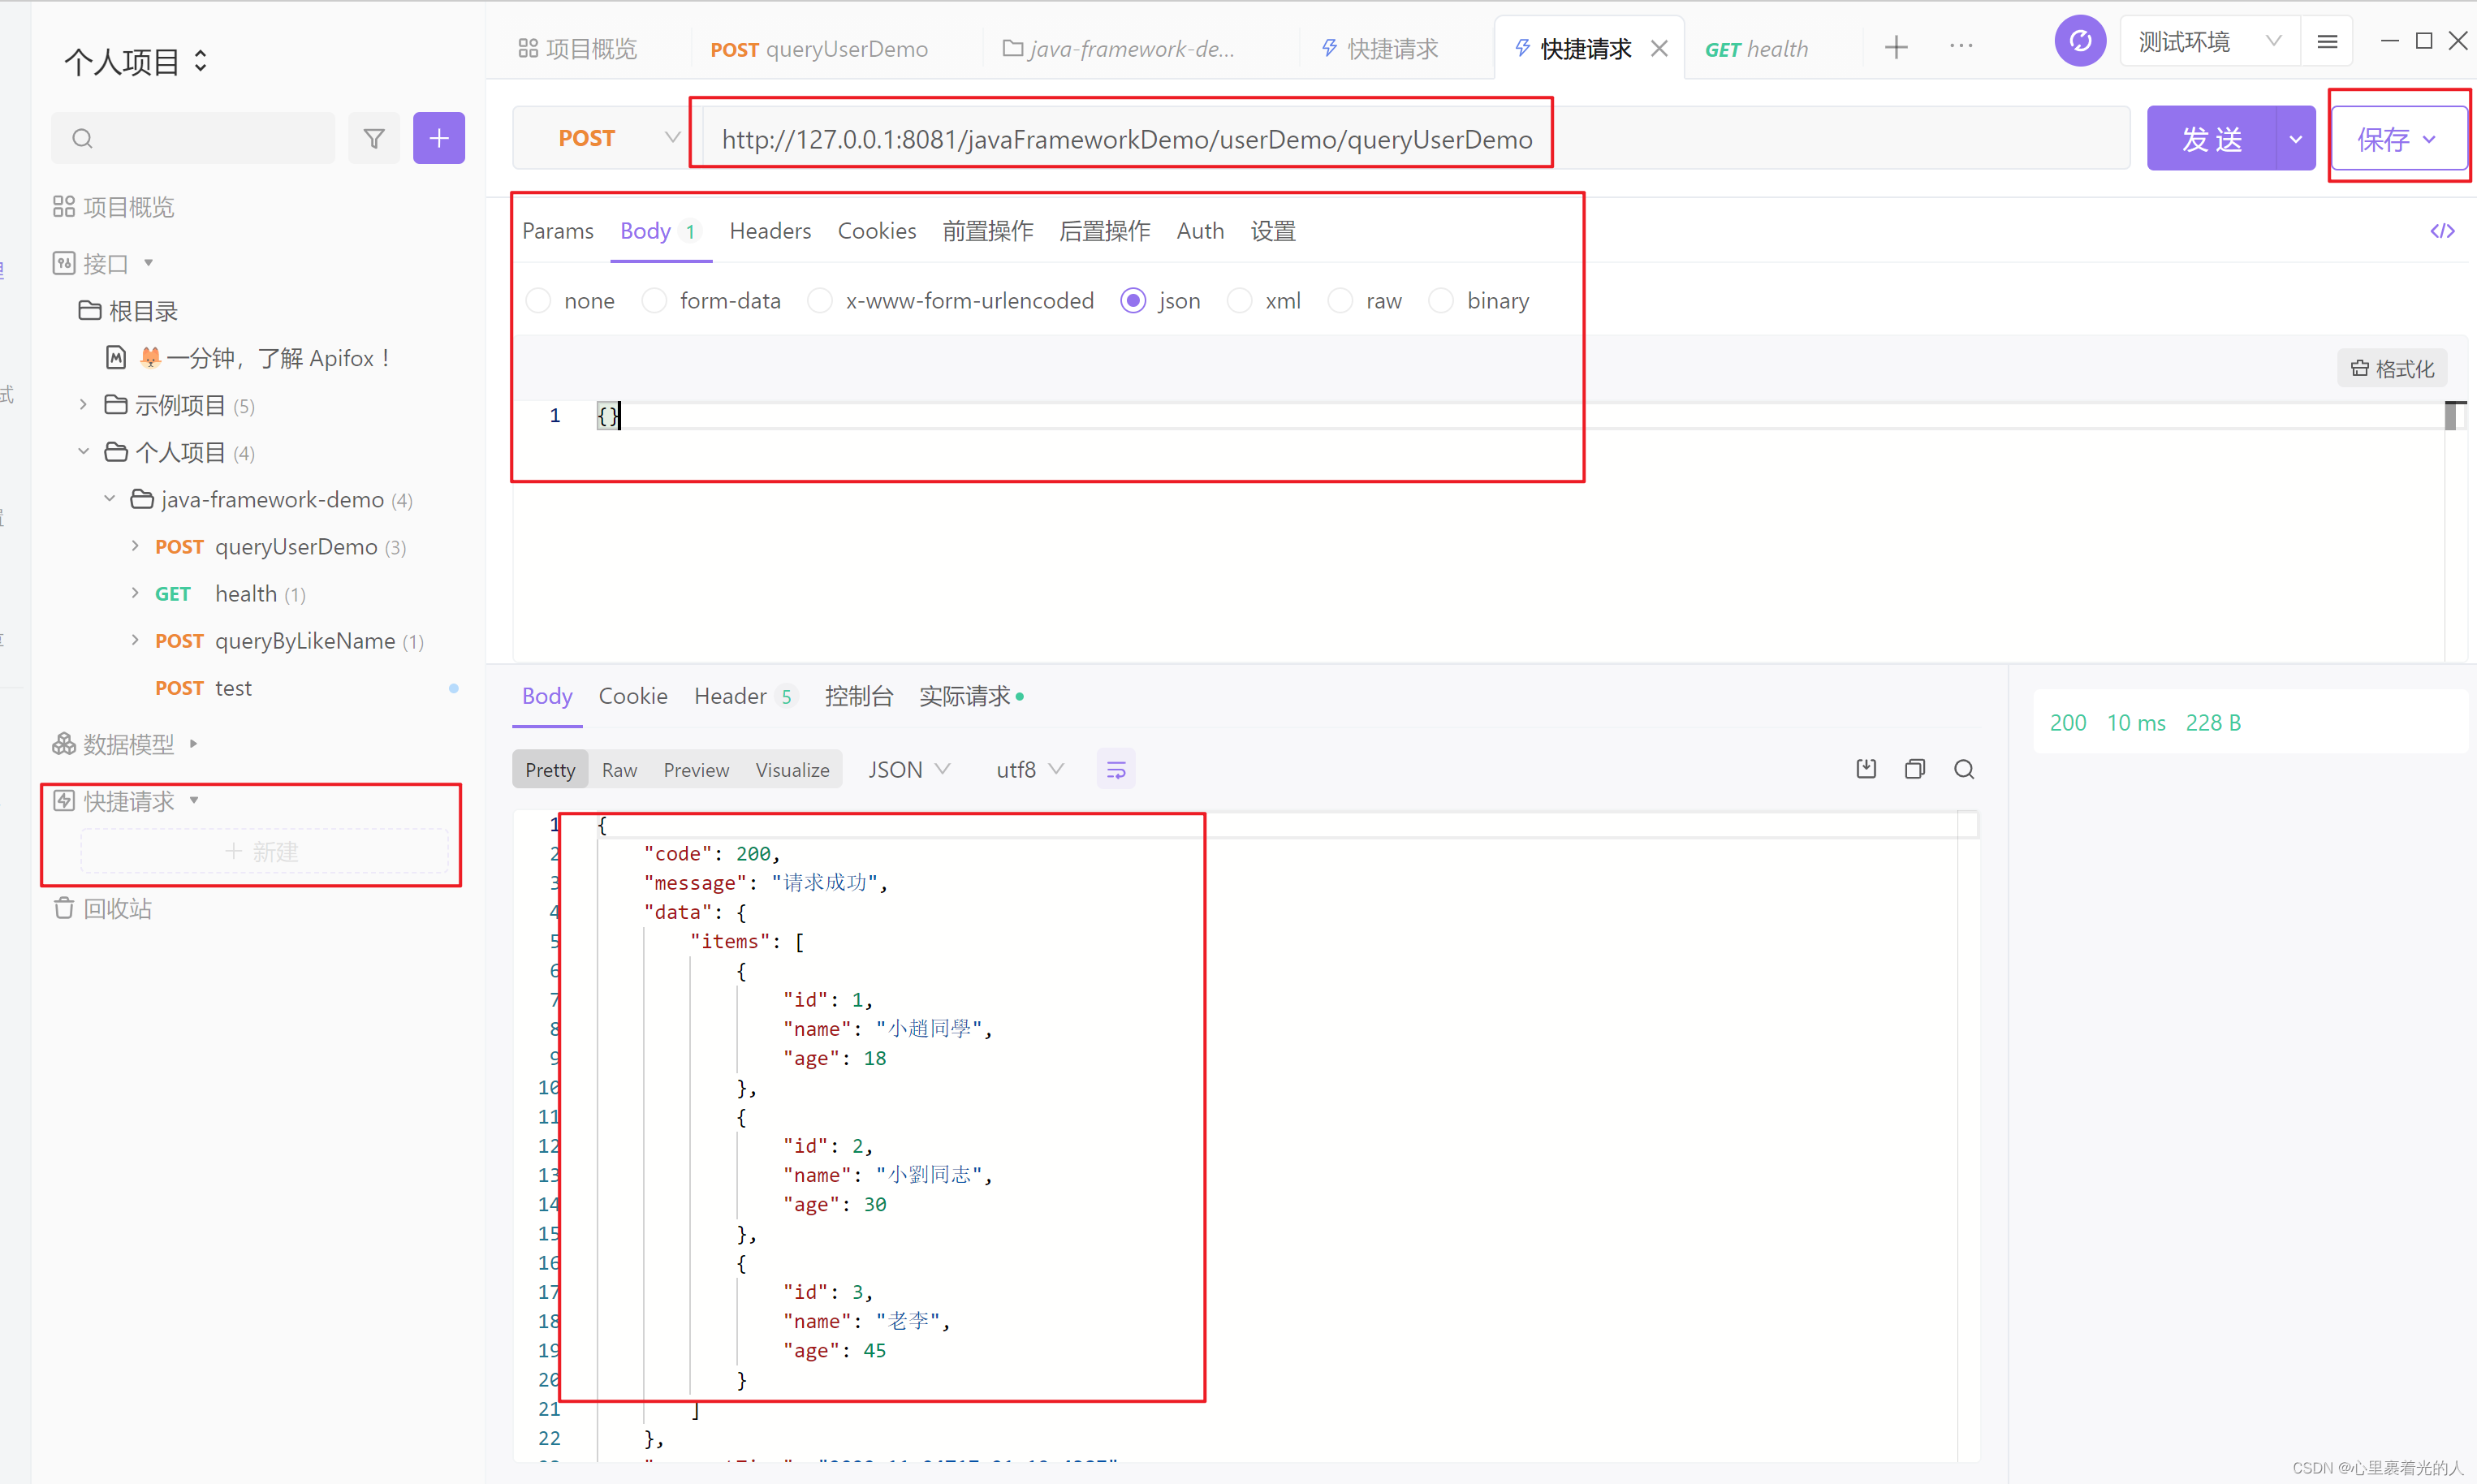Select the 根目录 folder icon
This screenshot has height=1484, width=2477.
point(90,311)
